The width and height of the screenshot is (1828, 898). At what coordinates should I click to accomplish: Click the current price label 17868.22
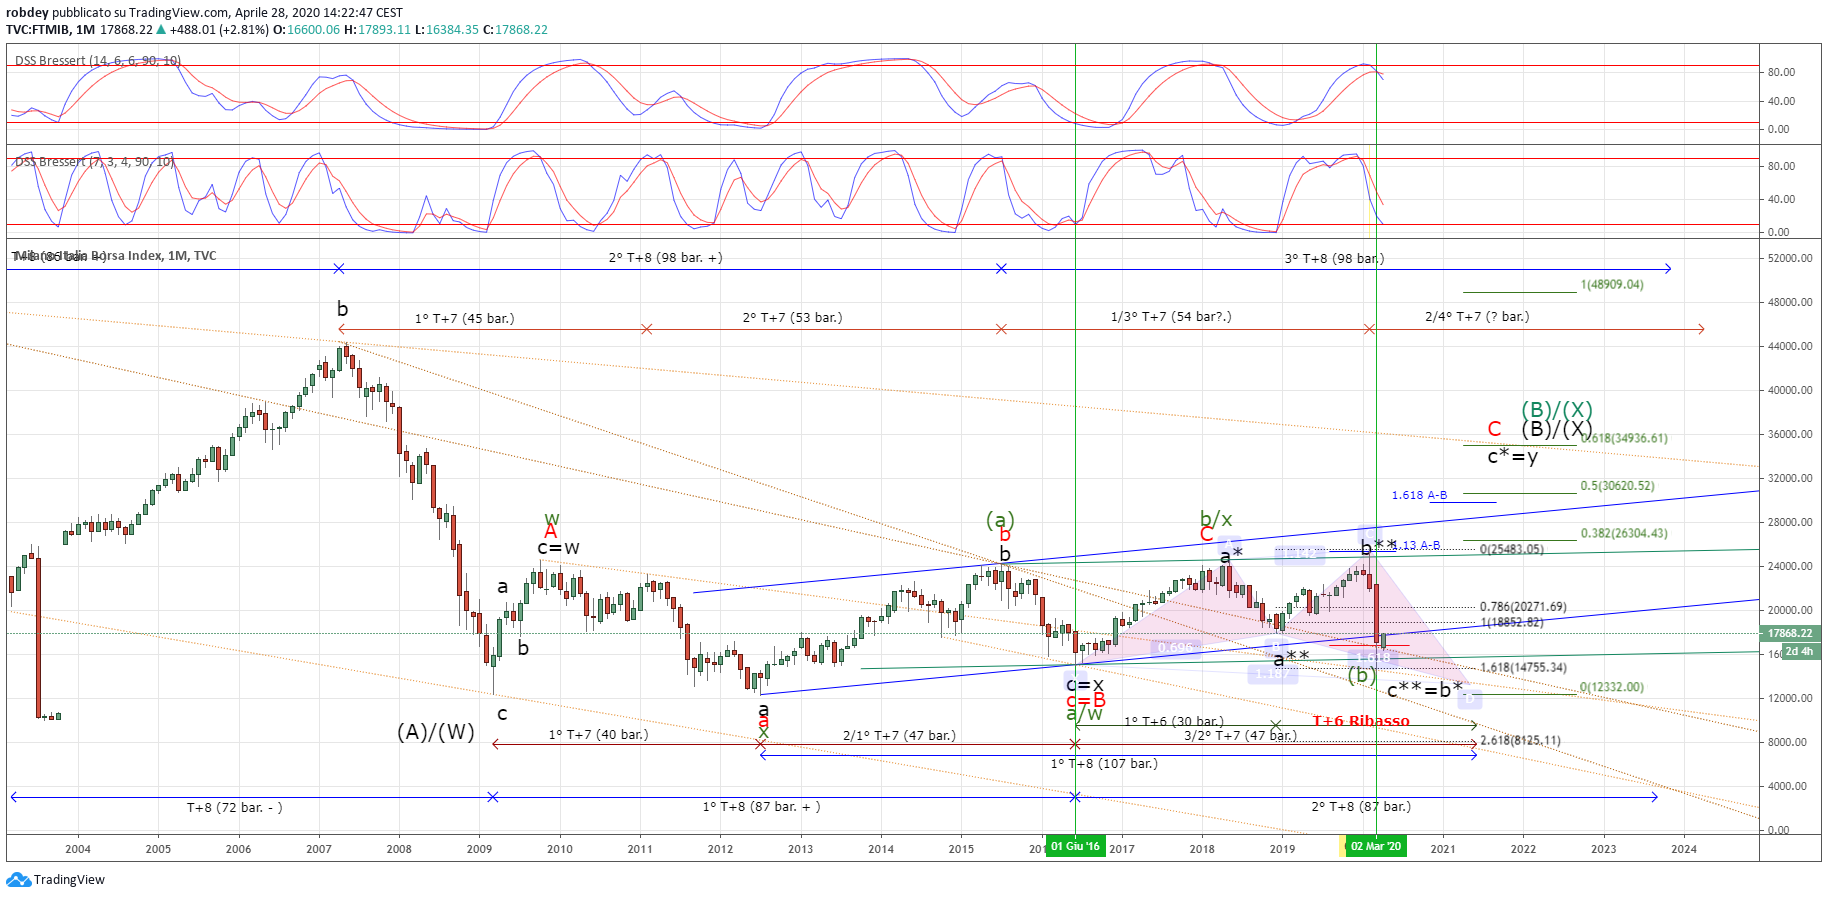coord(1790,633)
